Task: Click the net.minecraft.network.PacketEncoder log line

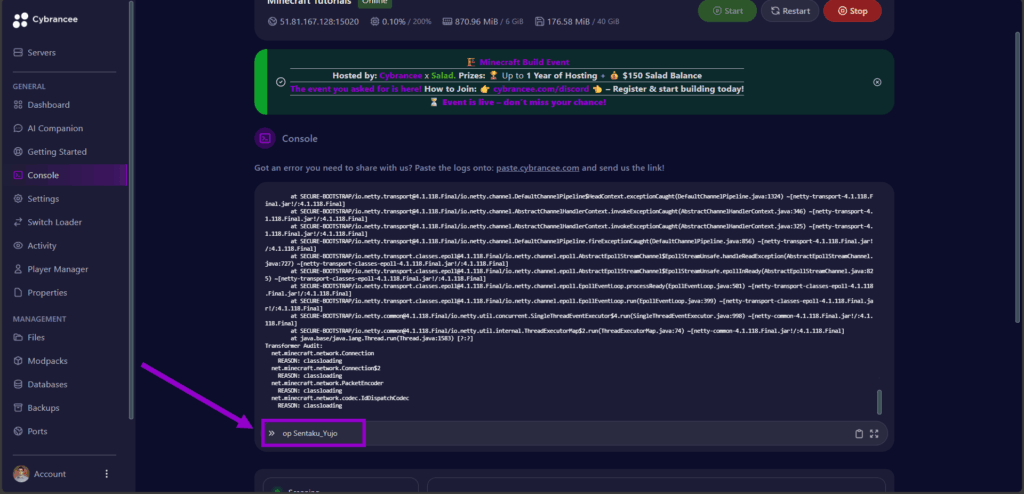Action: coord(327,383)
